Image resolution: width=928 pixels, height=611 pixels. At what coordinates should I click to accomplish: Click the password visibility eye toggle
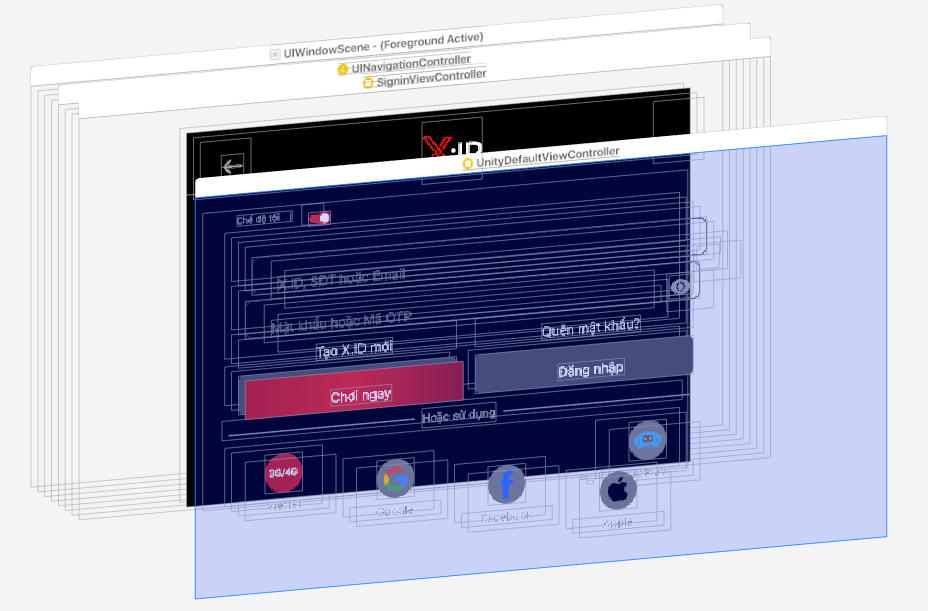(681, 285)
